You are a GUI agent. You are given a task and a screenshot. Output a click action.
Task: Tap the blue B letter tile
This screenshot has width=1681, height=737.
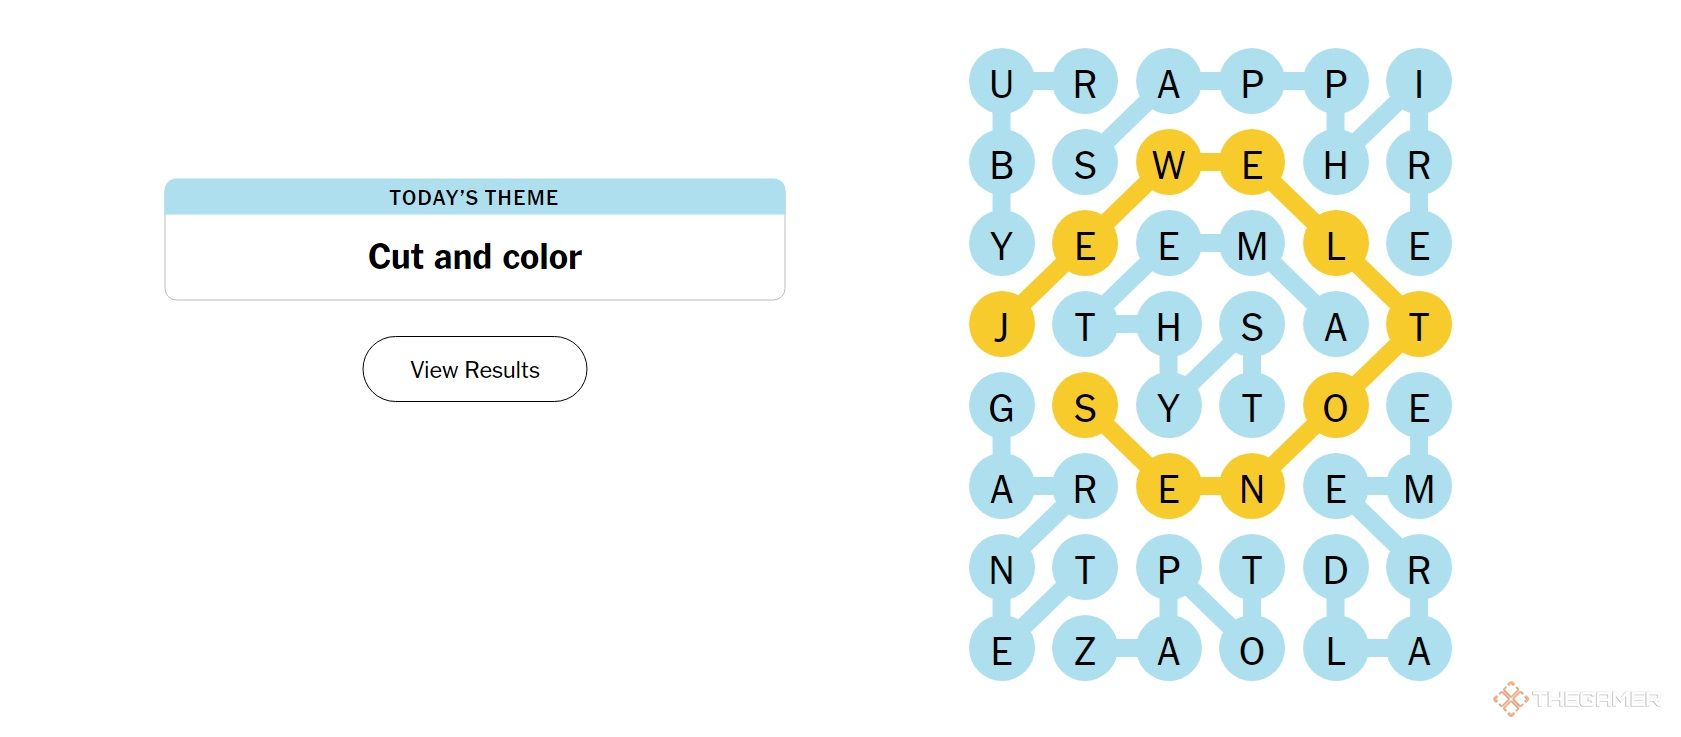(1001, 163)
